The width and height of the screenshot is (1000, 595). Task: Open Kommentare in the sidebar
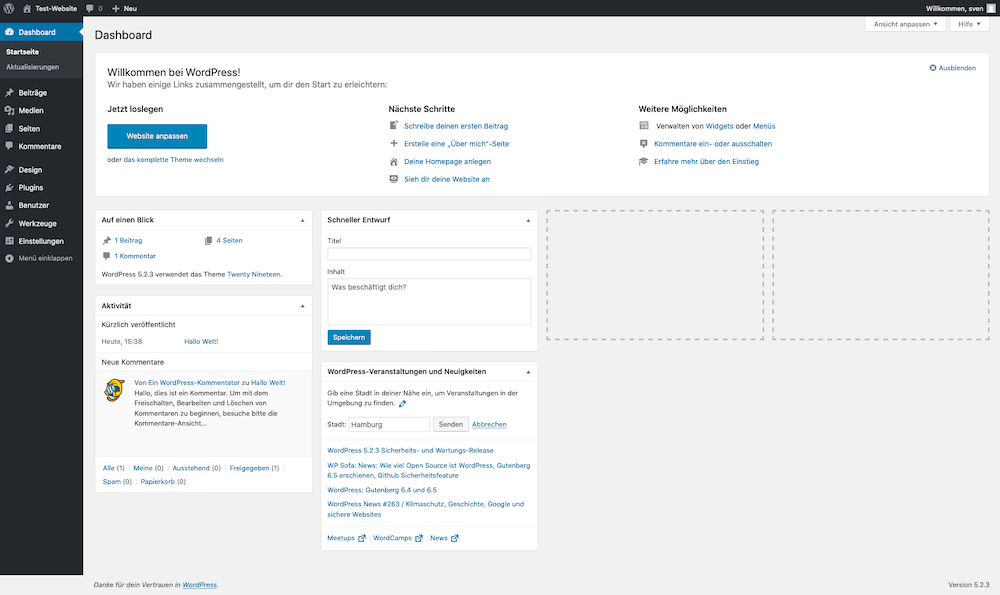pyautogui.click(x=41, y=146)
